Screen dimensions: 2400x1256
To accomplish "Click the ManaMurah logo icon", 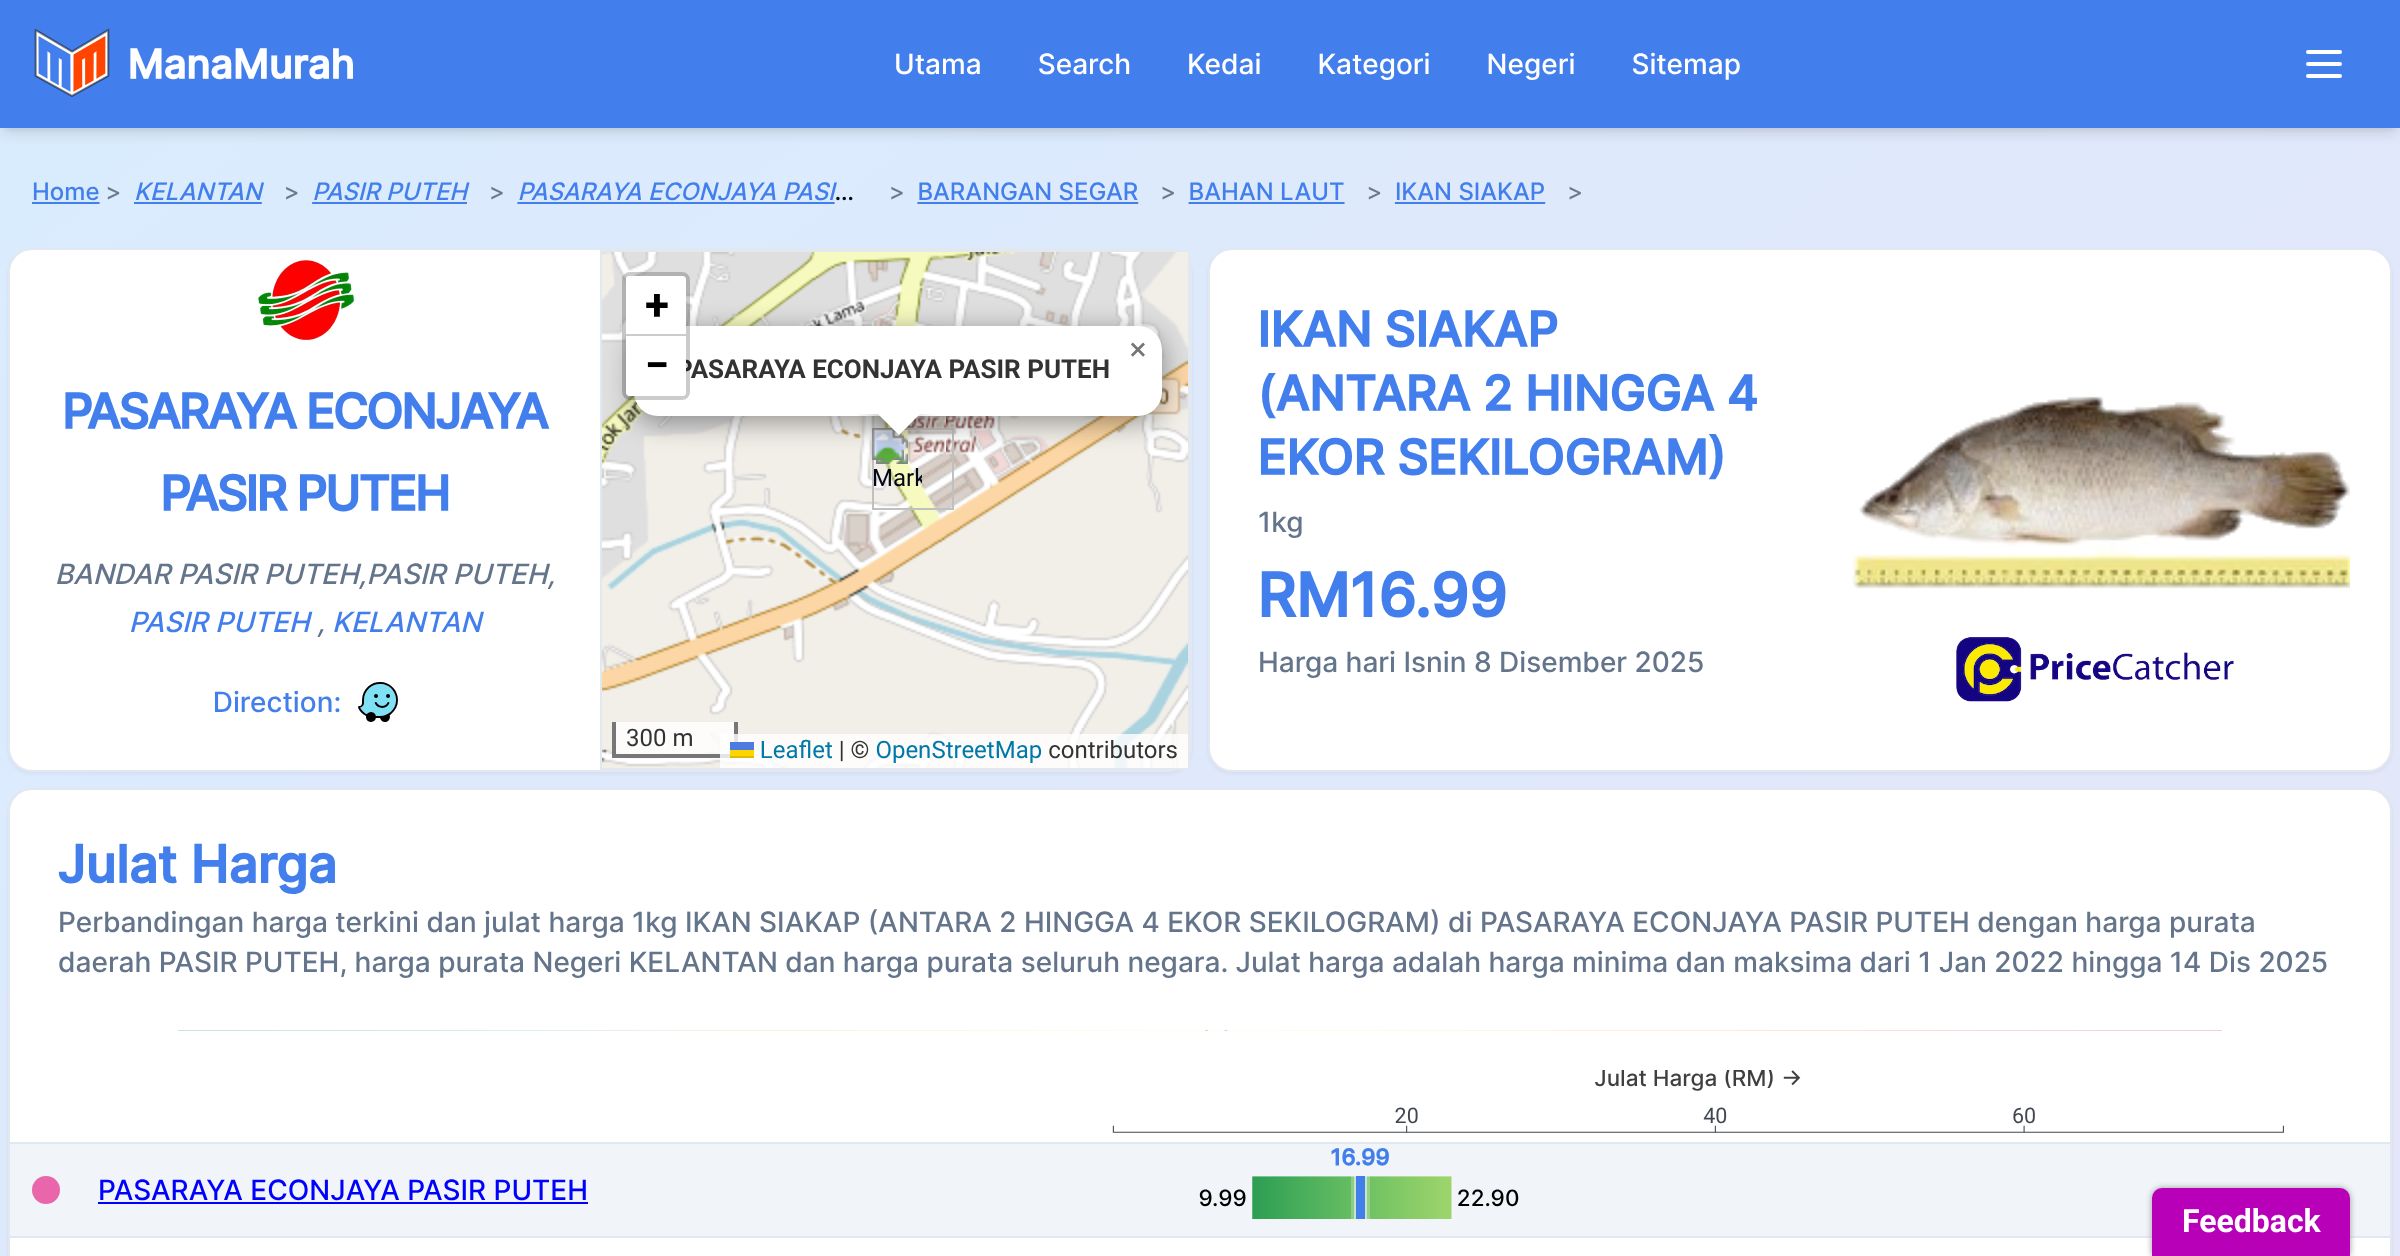I will click(x=70, y=63).
